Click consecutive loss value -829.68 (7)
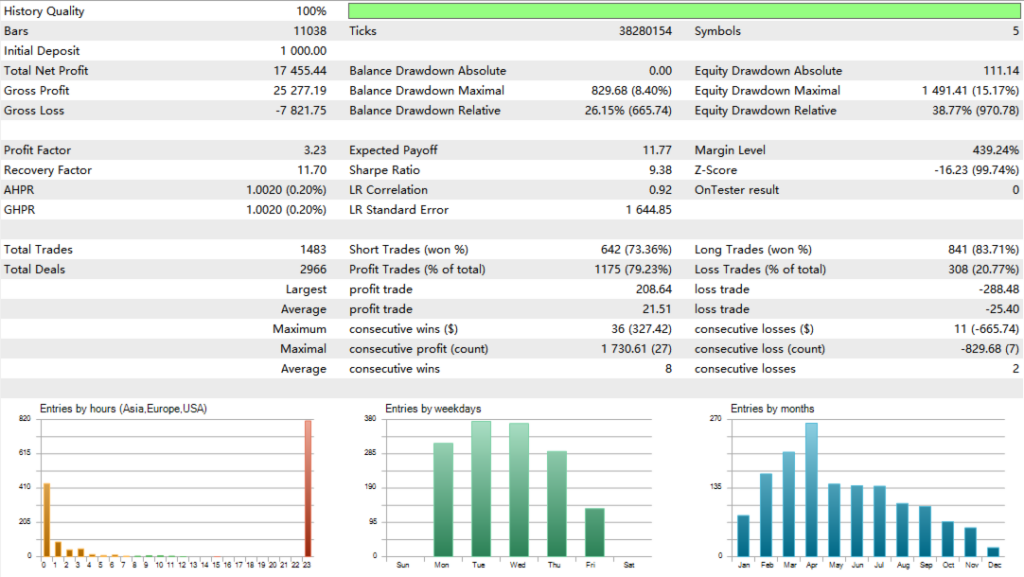 click(x=990, y=349)
